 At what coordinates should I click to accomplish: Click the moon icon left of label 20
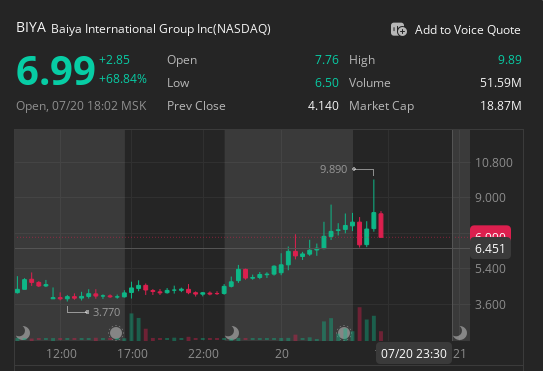[232, 333]
